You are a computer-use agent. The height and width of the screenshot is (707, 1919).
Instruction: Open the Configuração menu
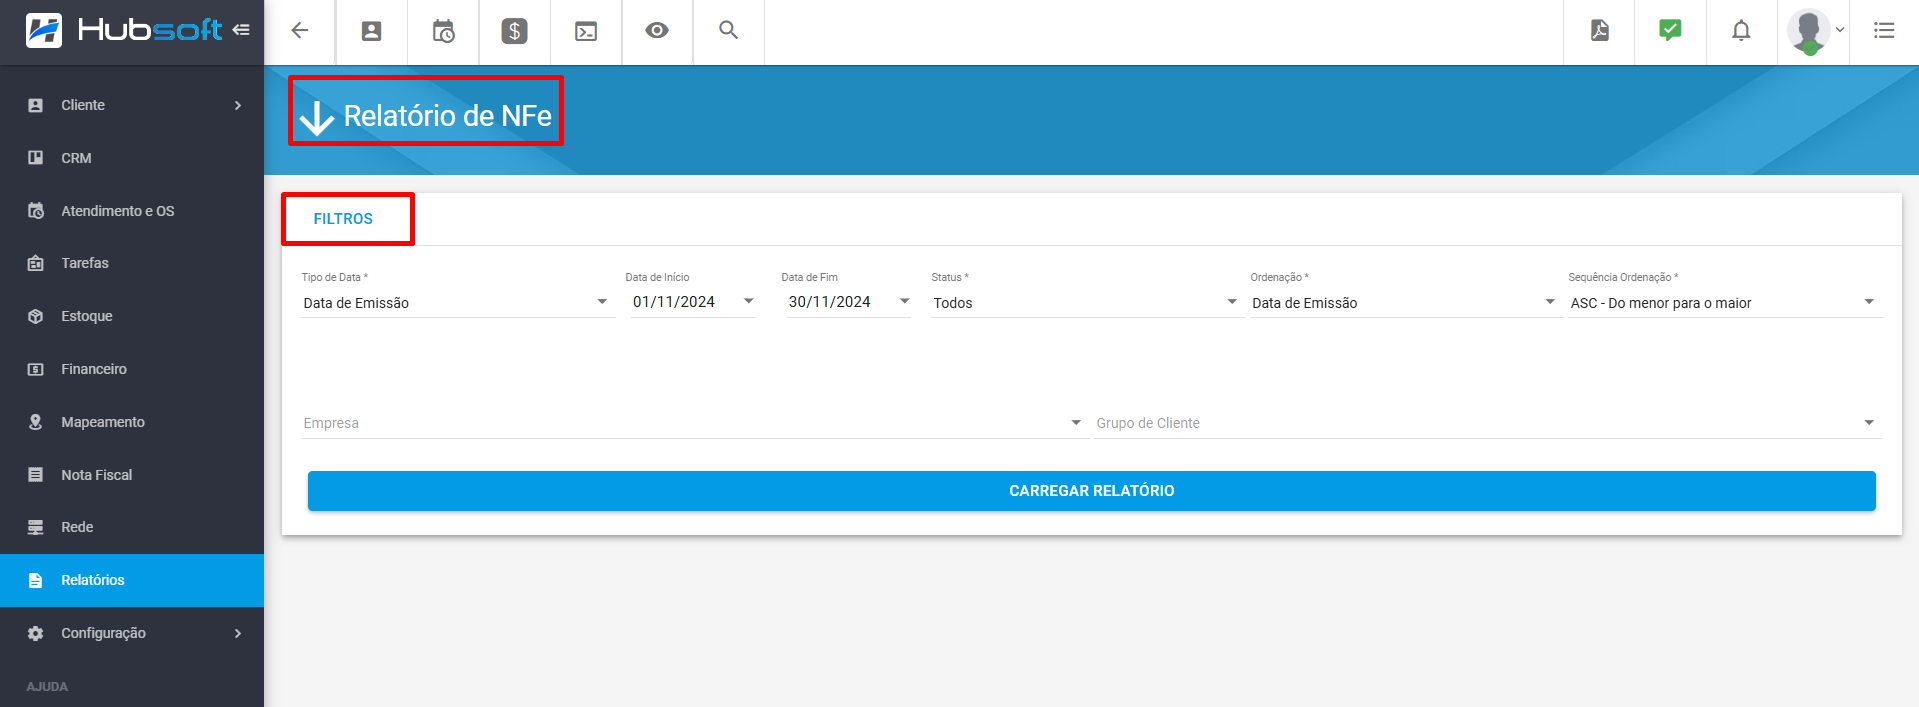pyautogui.click(x=132, y=633)
